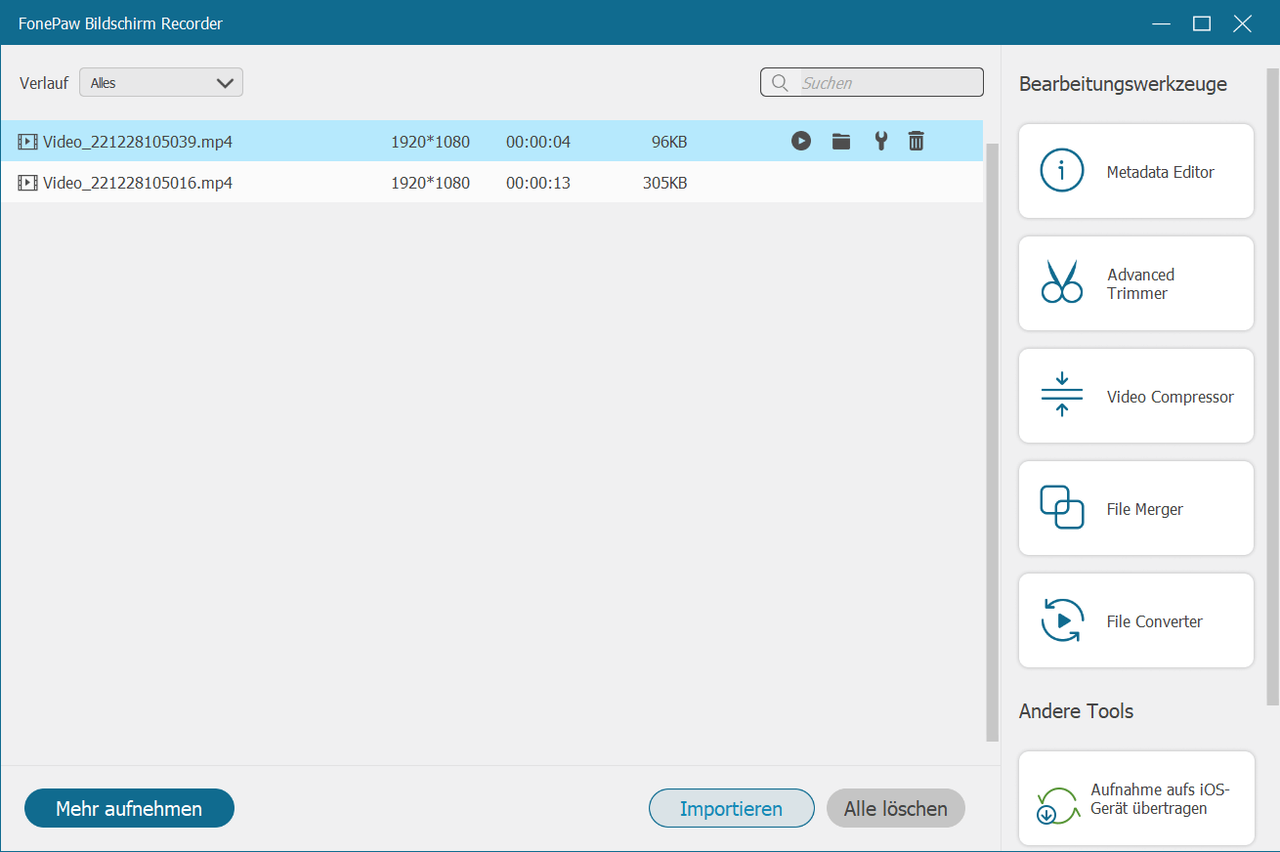The height and width of the screenshot is (852, 1280).
Task: Minimize the FonePaw Bildschirm Recorder window
Action: coord(1161,23)
